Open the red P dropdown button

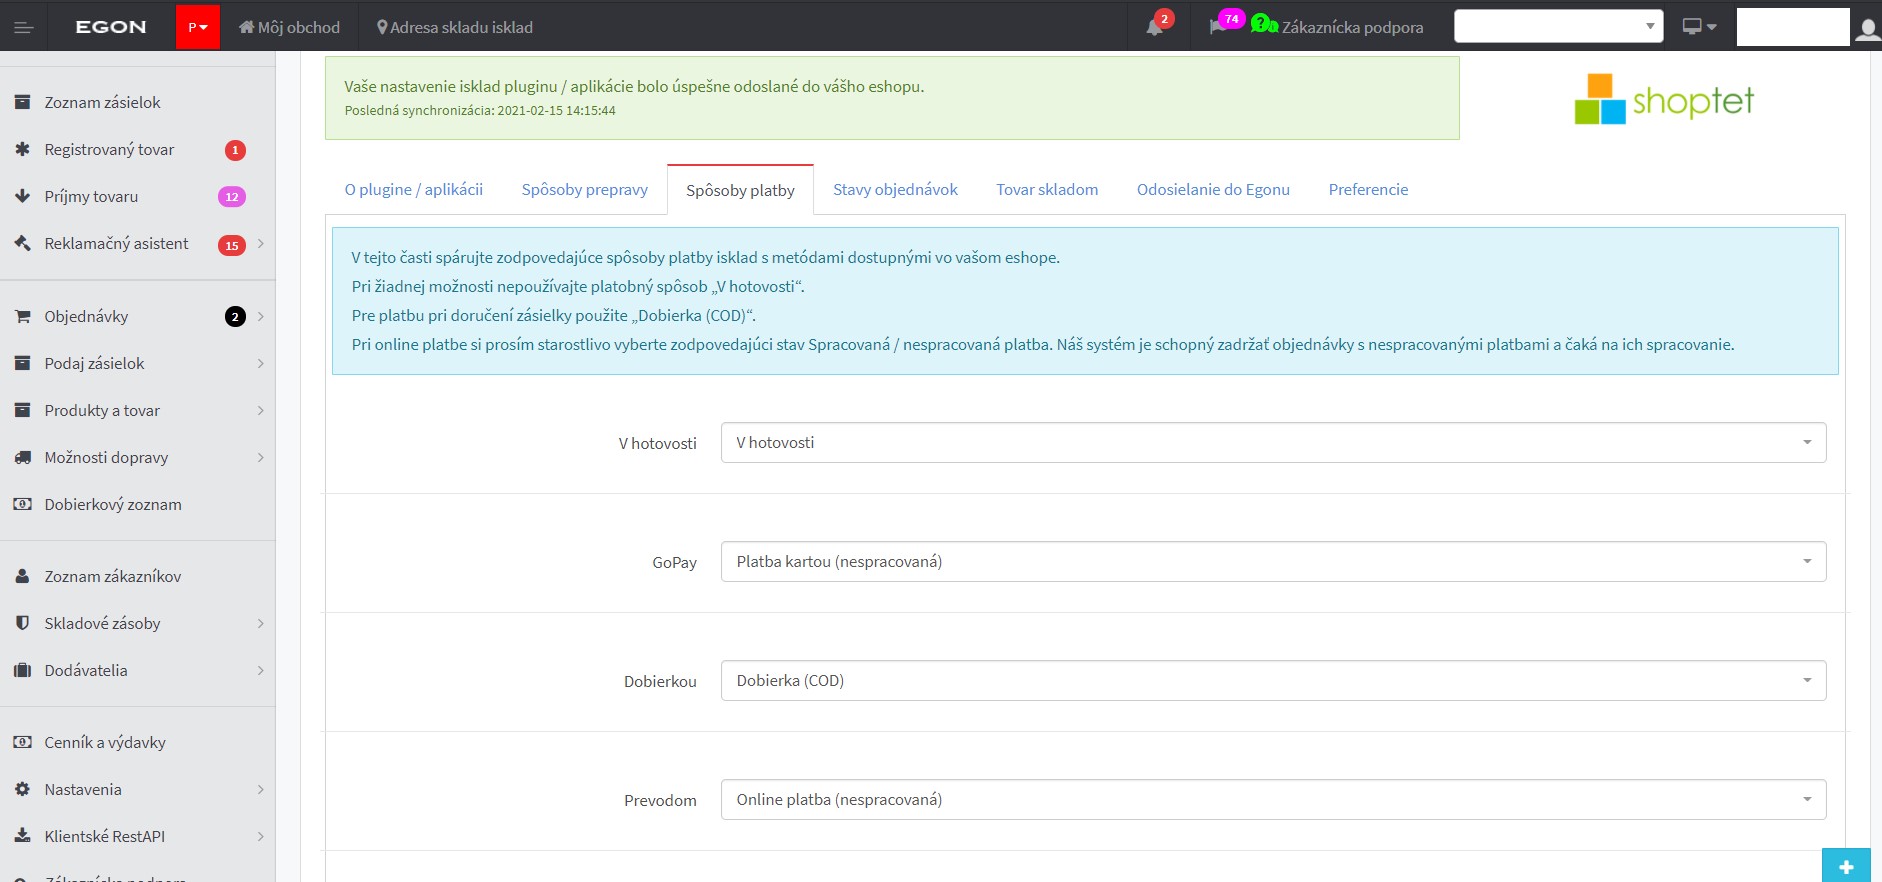click(198, 27)
